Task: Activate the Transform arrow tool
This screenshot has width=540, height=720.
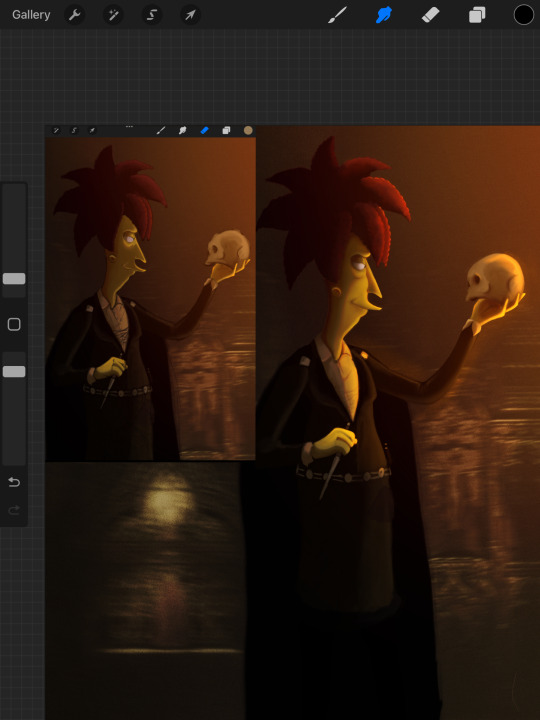Action: [x=190, y=15]
